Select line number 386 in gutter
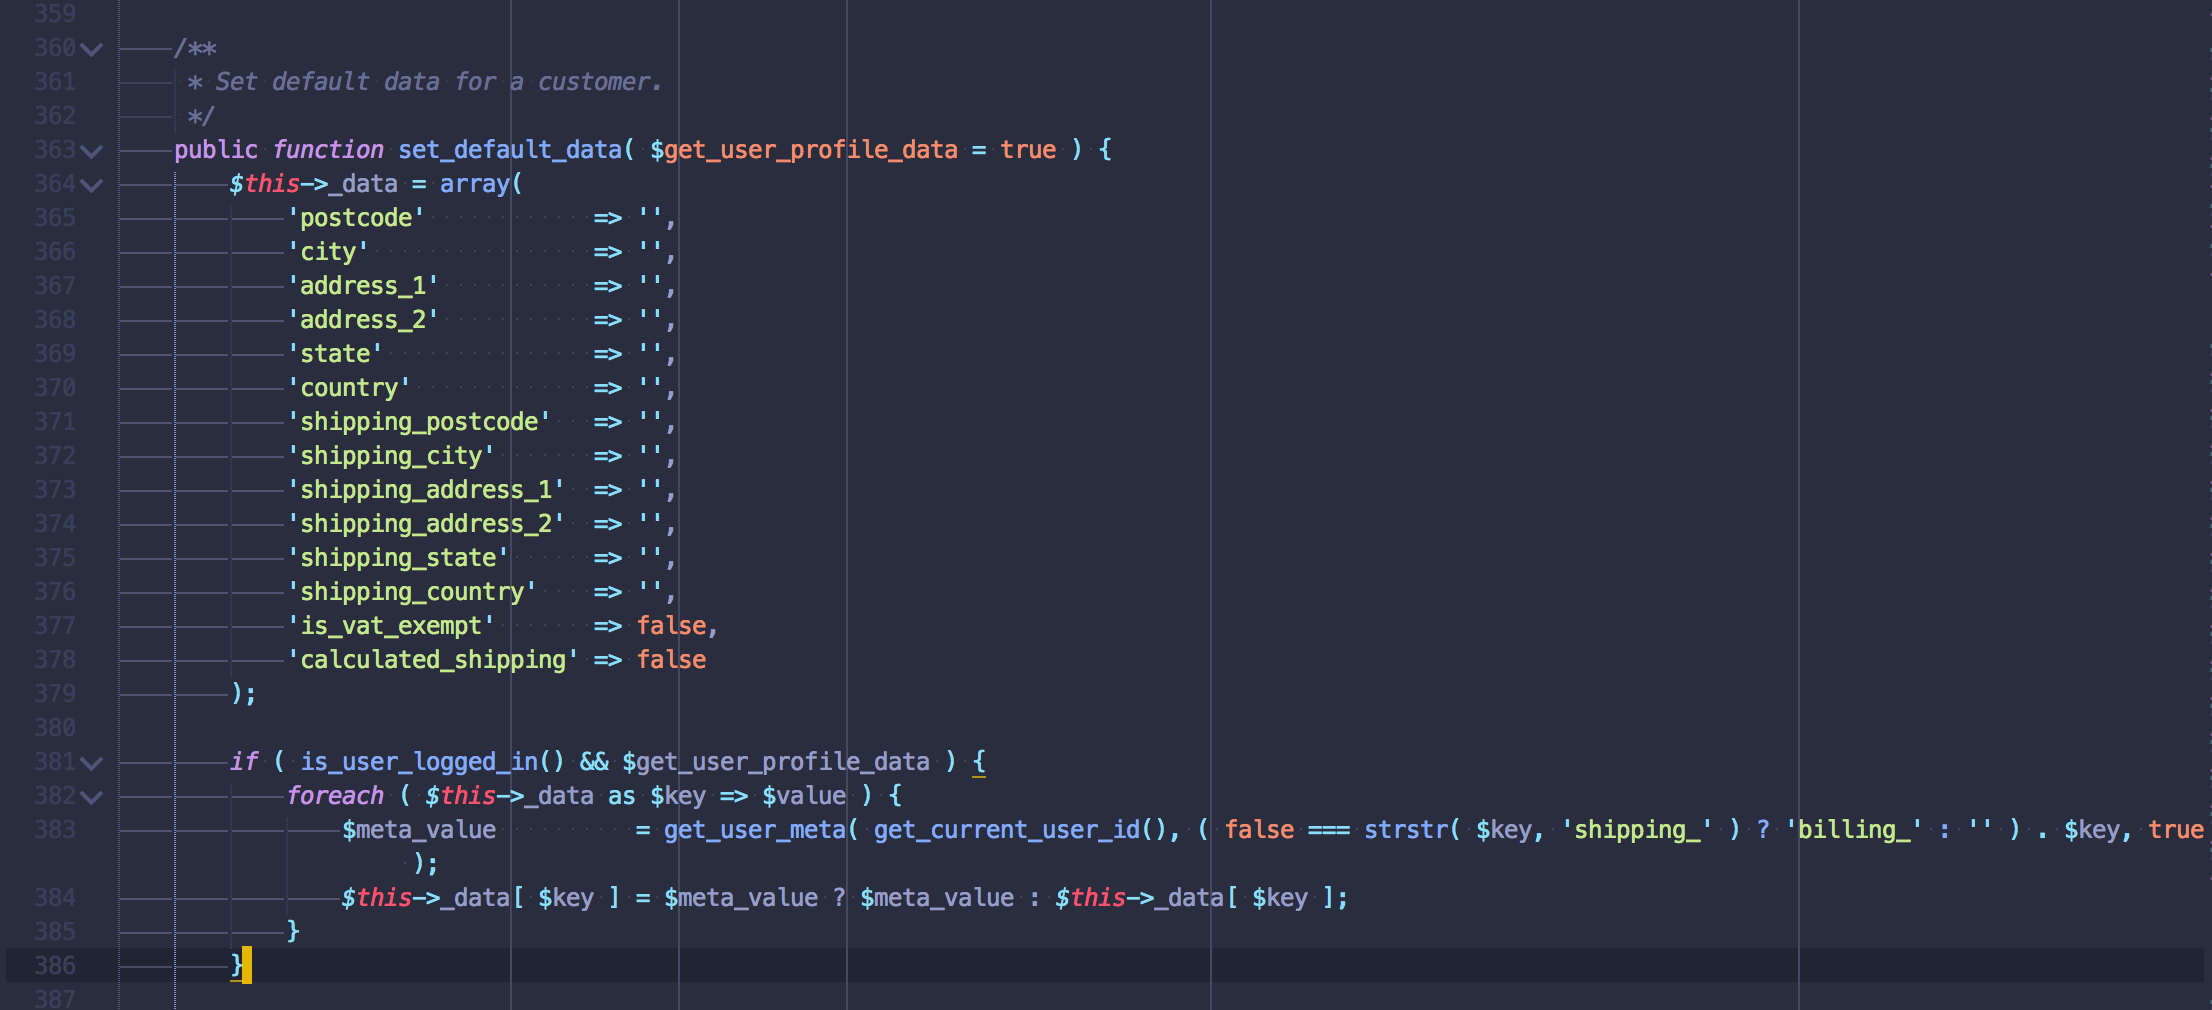Viewport: 2212px width, 1010px height. click(54, 966)
